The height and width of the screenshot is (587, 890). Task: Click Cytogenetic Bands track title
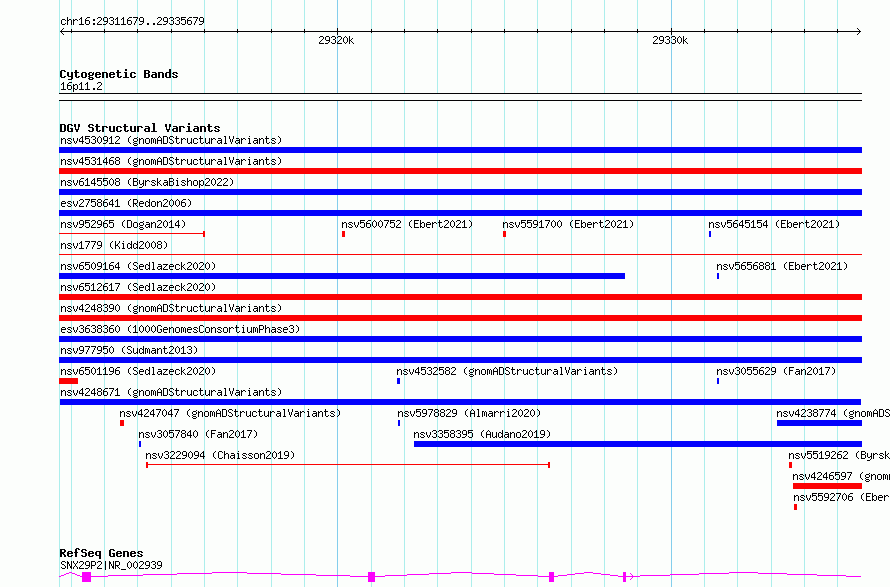point(119,74)
